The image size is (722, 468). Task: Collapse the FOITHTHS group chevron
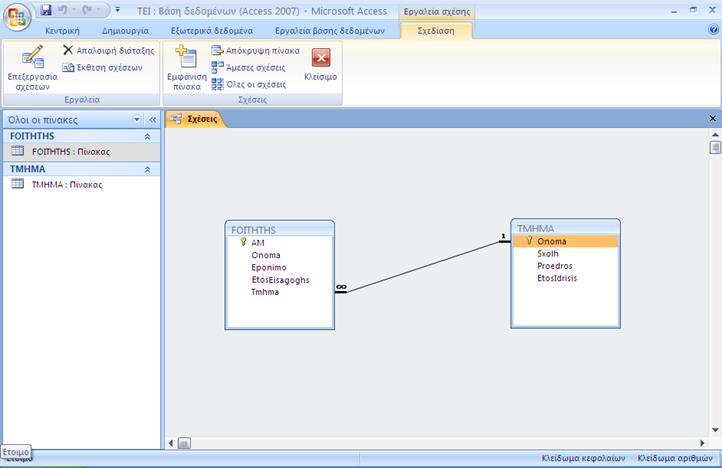(x=147, y=136)
